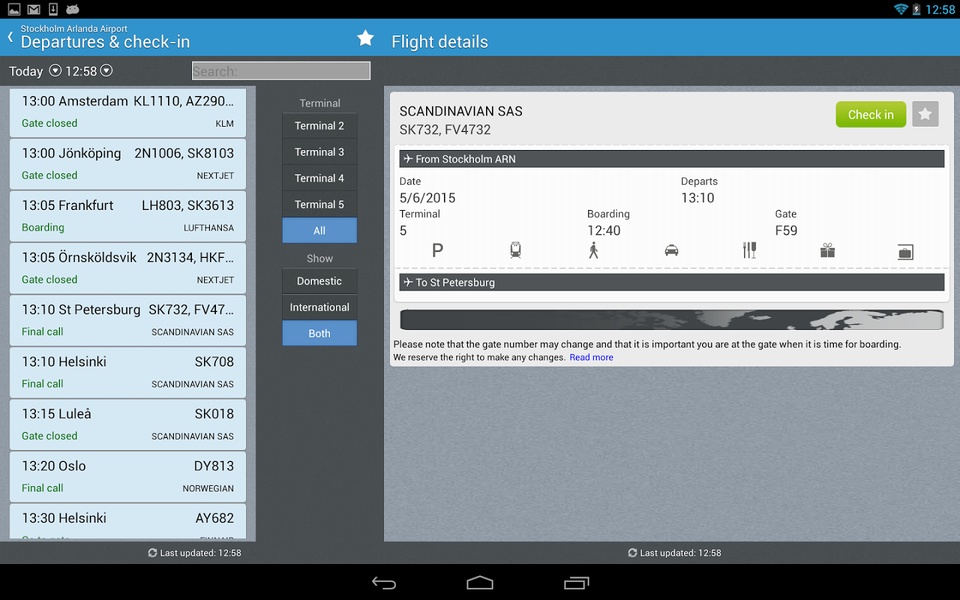Select the 13:15 Luleå flight
This screenshot has height=600, width=960.
[x=128, y=424]
